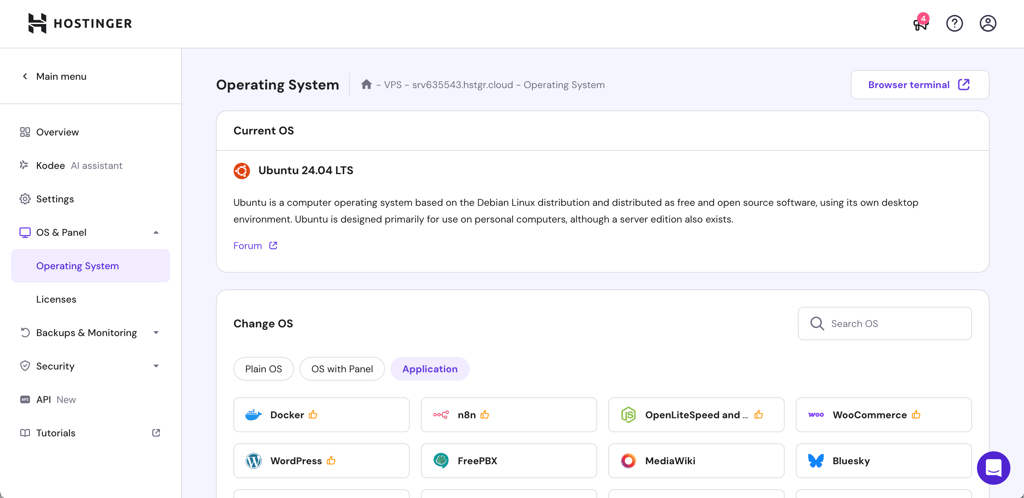Click the Ubuntu logo icon
Image resolution: width=1024 pixels, height=498 pixels.
click(242, 171)
